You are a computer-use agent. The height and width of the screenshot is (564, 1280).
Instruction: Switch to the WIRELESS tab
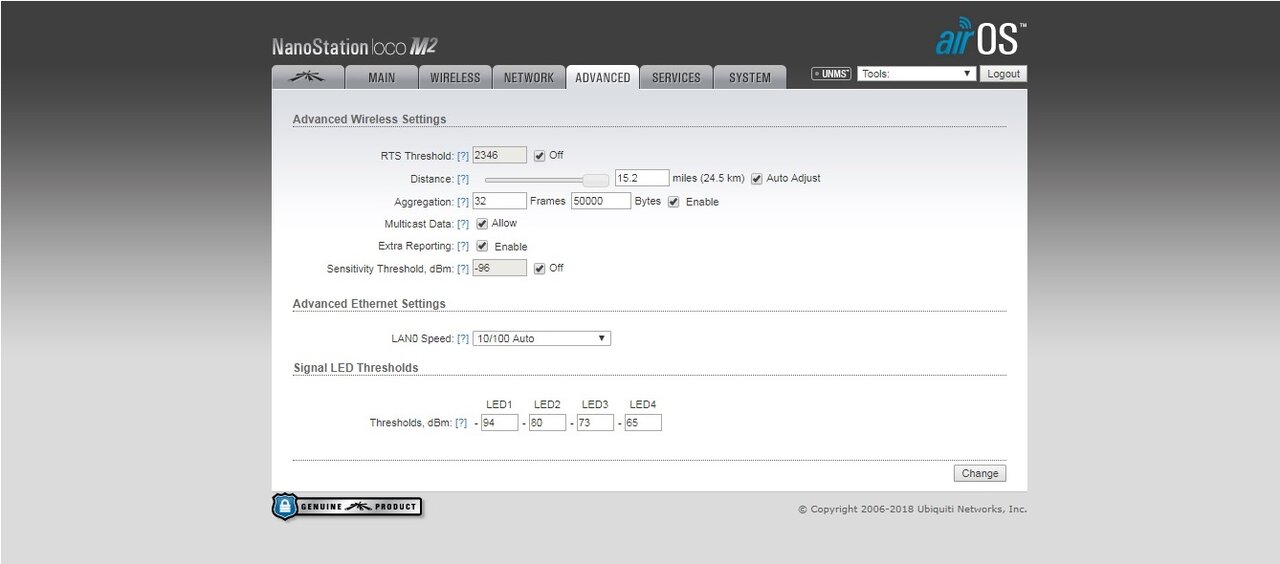click(455, 77)
